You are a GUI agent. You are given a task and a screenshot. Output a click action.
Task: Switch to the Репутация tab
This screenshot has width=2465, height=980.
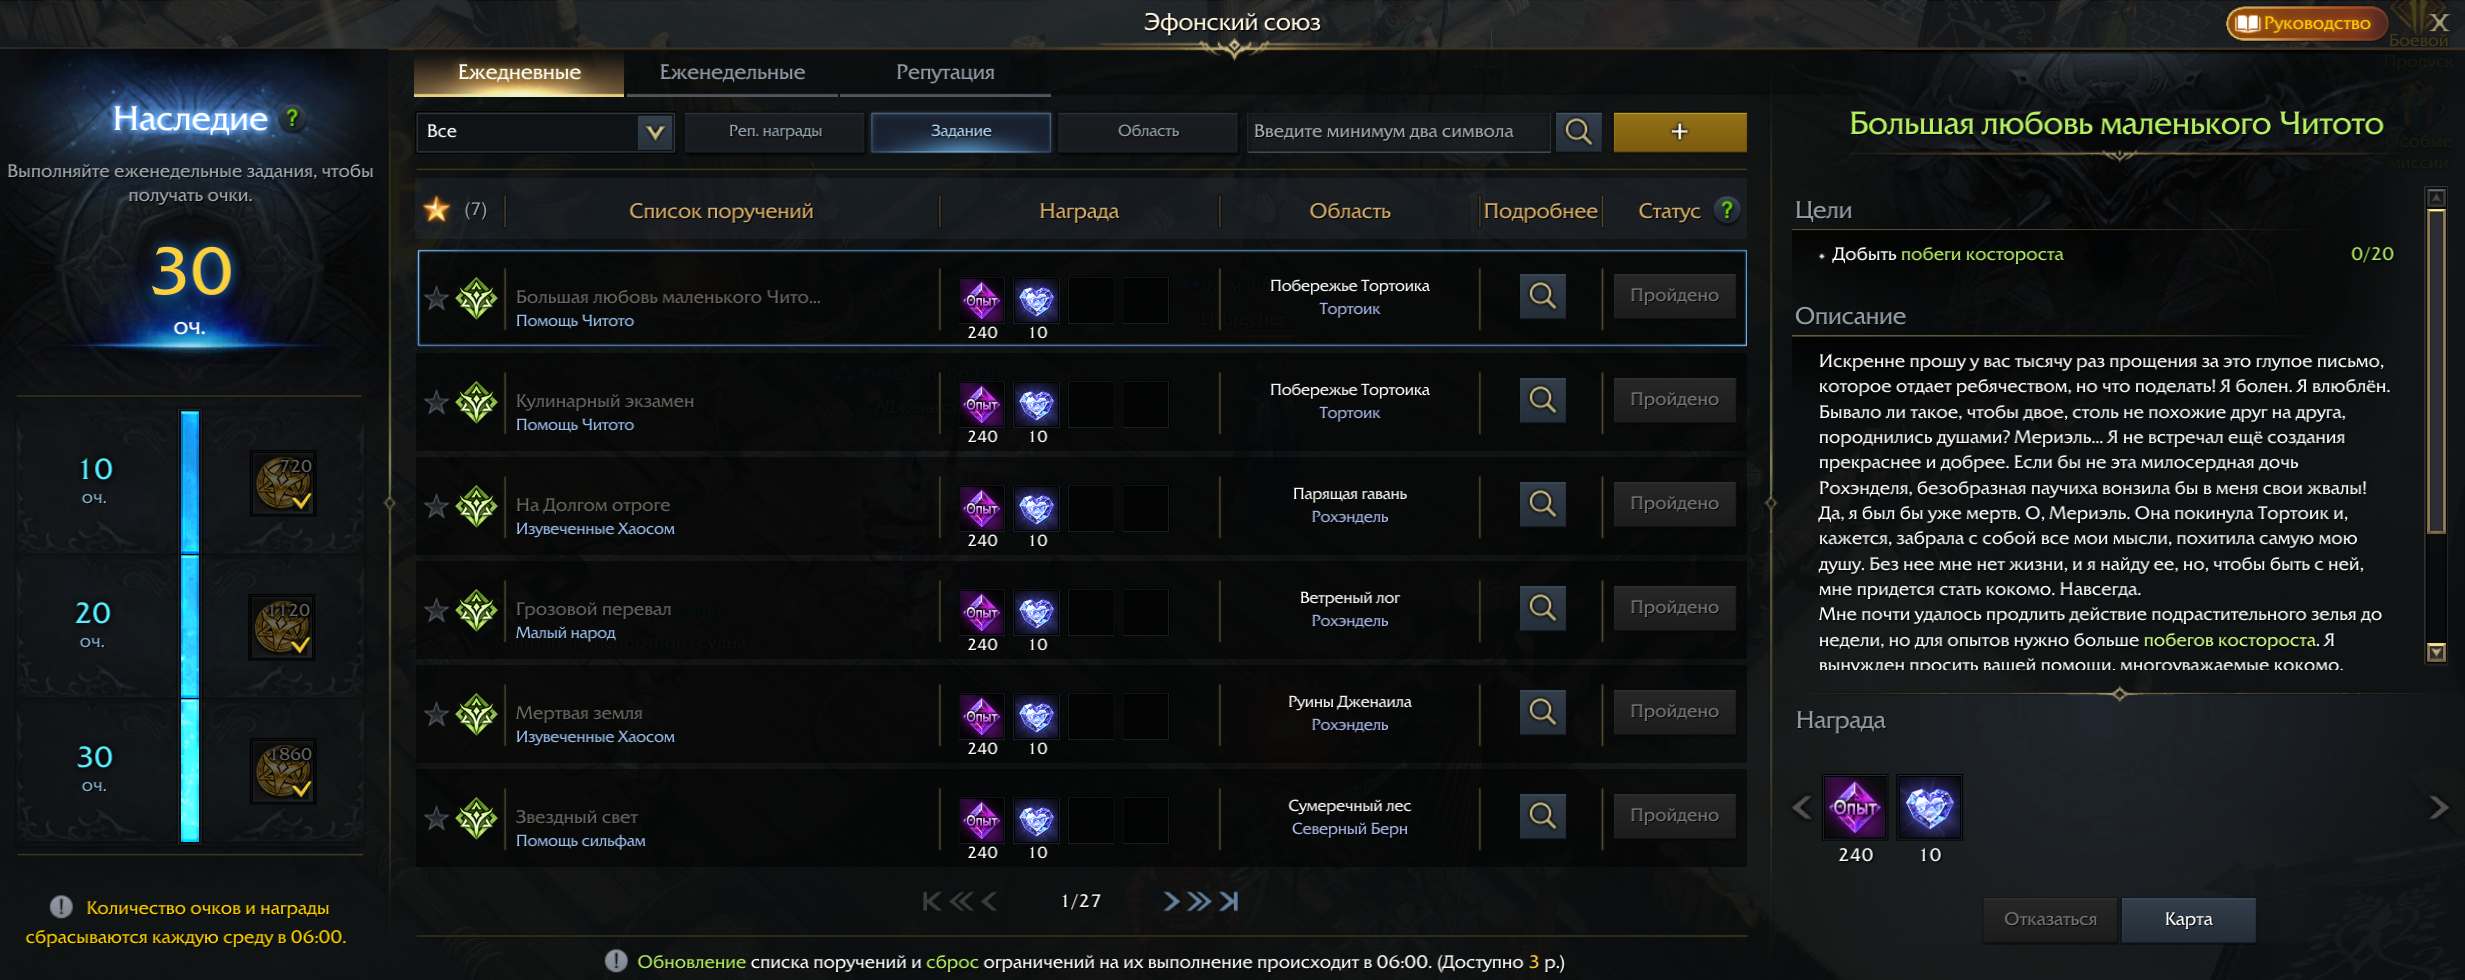click(945, 72)
